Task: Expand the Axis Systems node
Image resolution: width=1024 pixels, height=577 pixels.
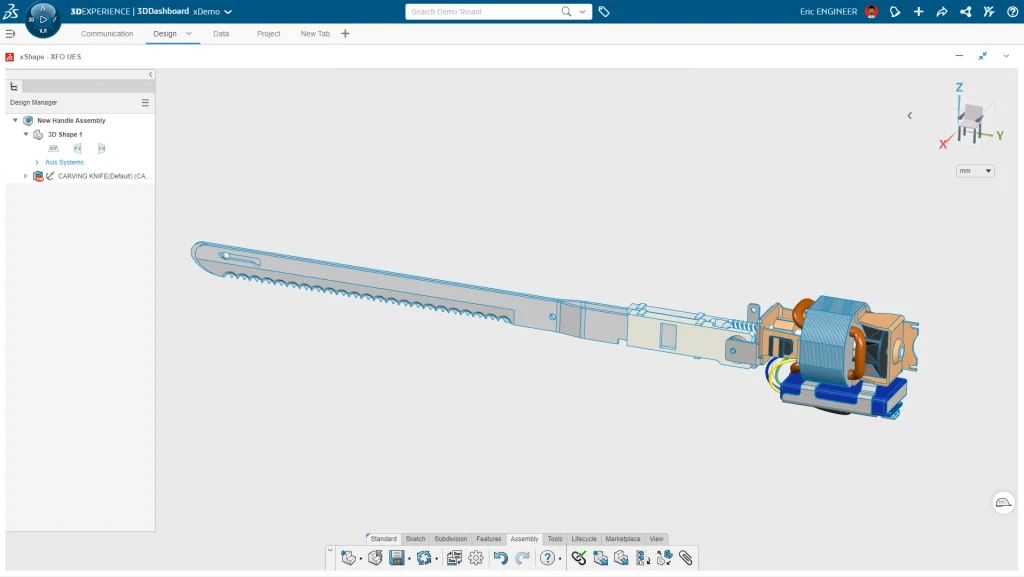Action: [x=37, y=162]
